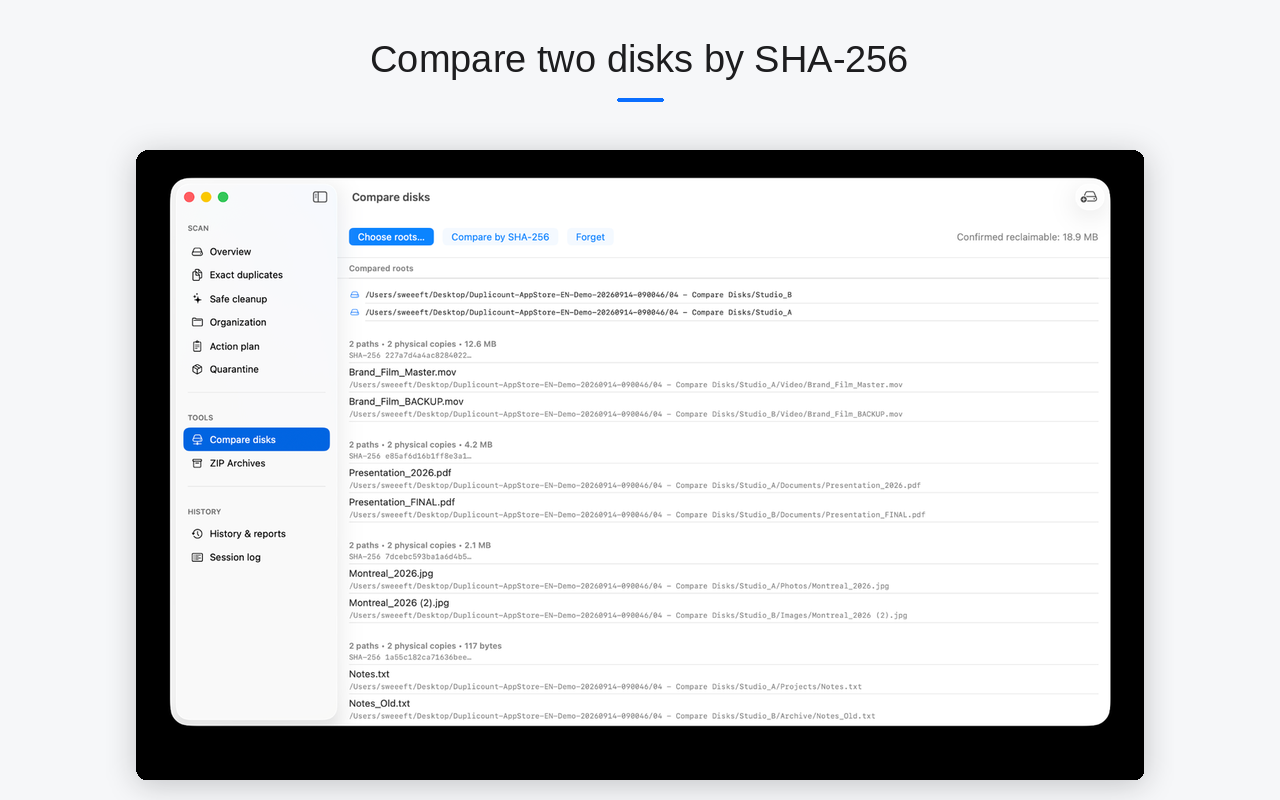Click the ZIP Archives box icon
Image resolution: width=1280 pixels, height=800 pixels.
tap(197, 463)
